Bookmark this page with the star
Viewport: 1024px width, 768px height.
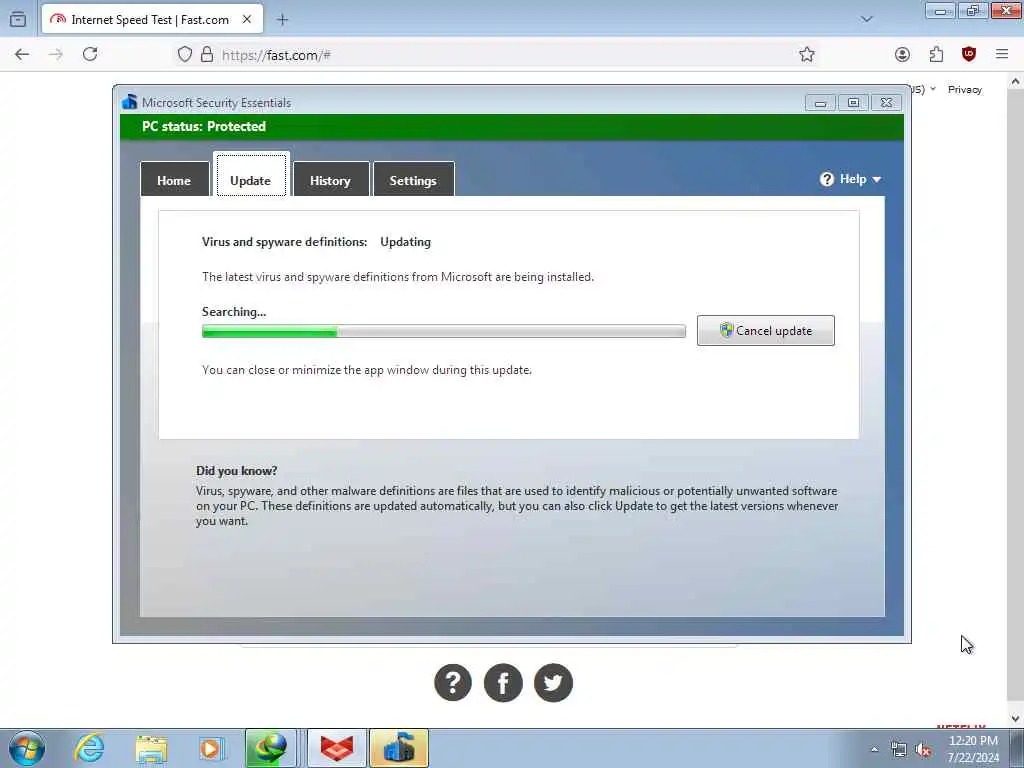coord(807,54)
